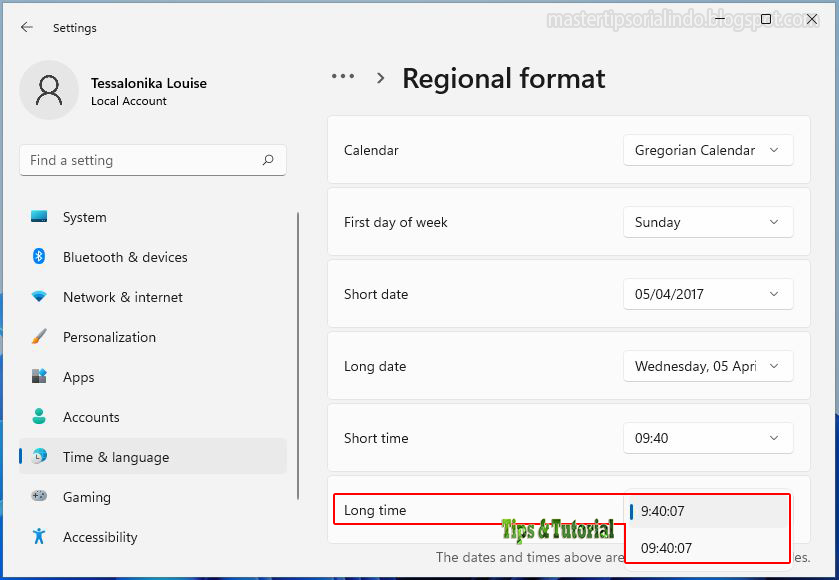Expand the Long date dropdown
Viewport: 839px width, 580px height.
[x=708, y=366]
